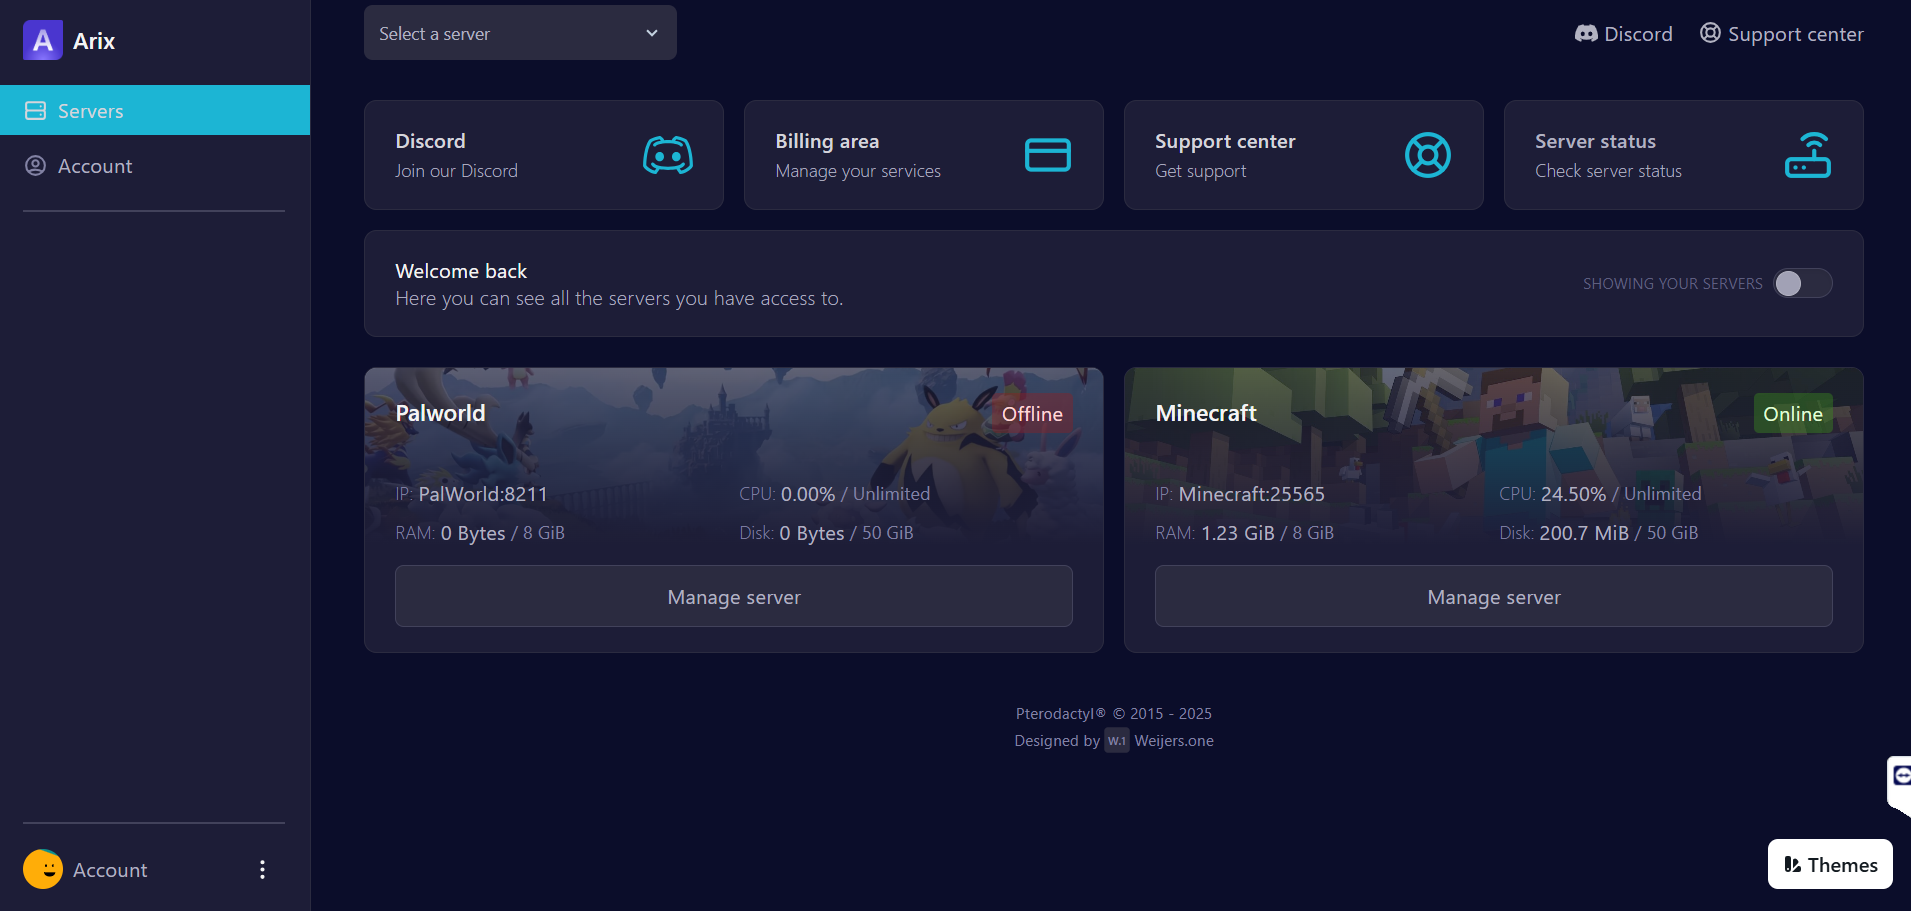Click the Weijers.one logo badge

(x=1116, y=741)
